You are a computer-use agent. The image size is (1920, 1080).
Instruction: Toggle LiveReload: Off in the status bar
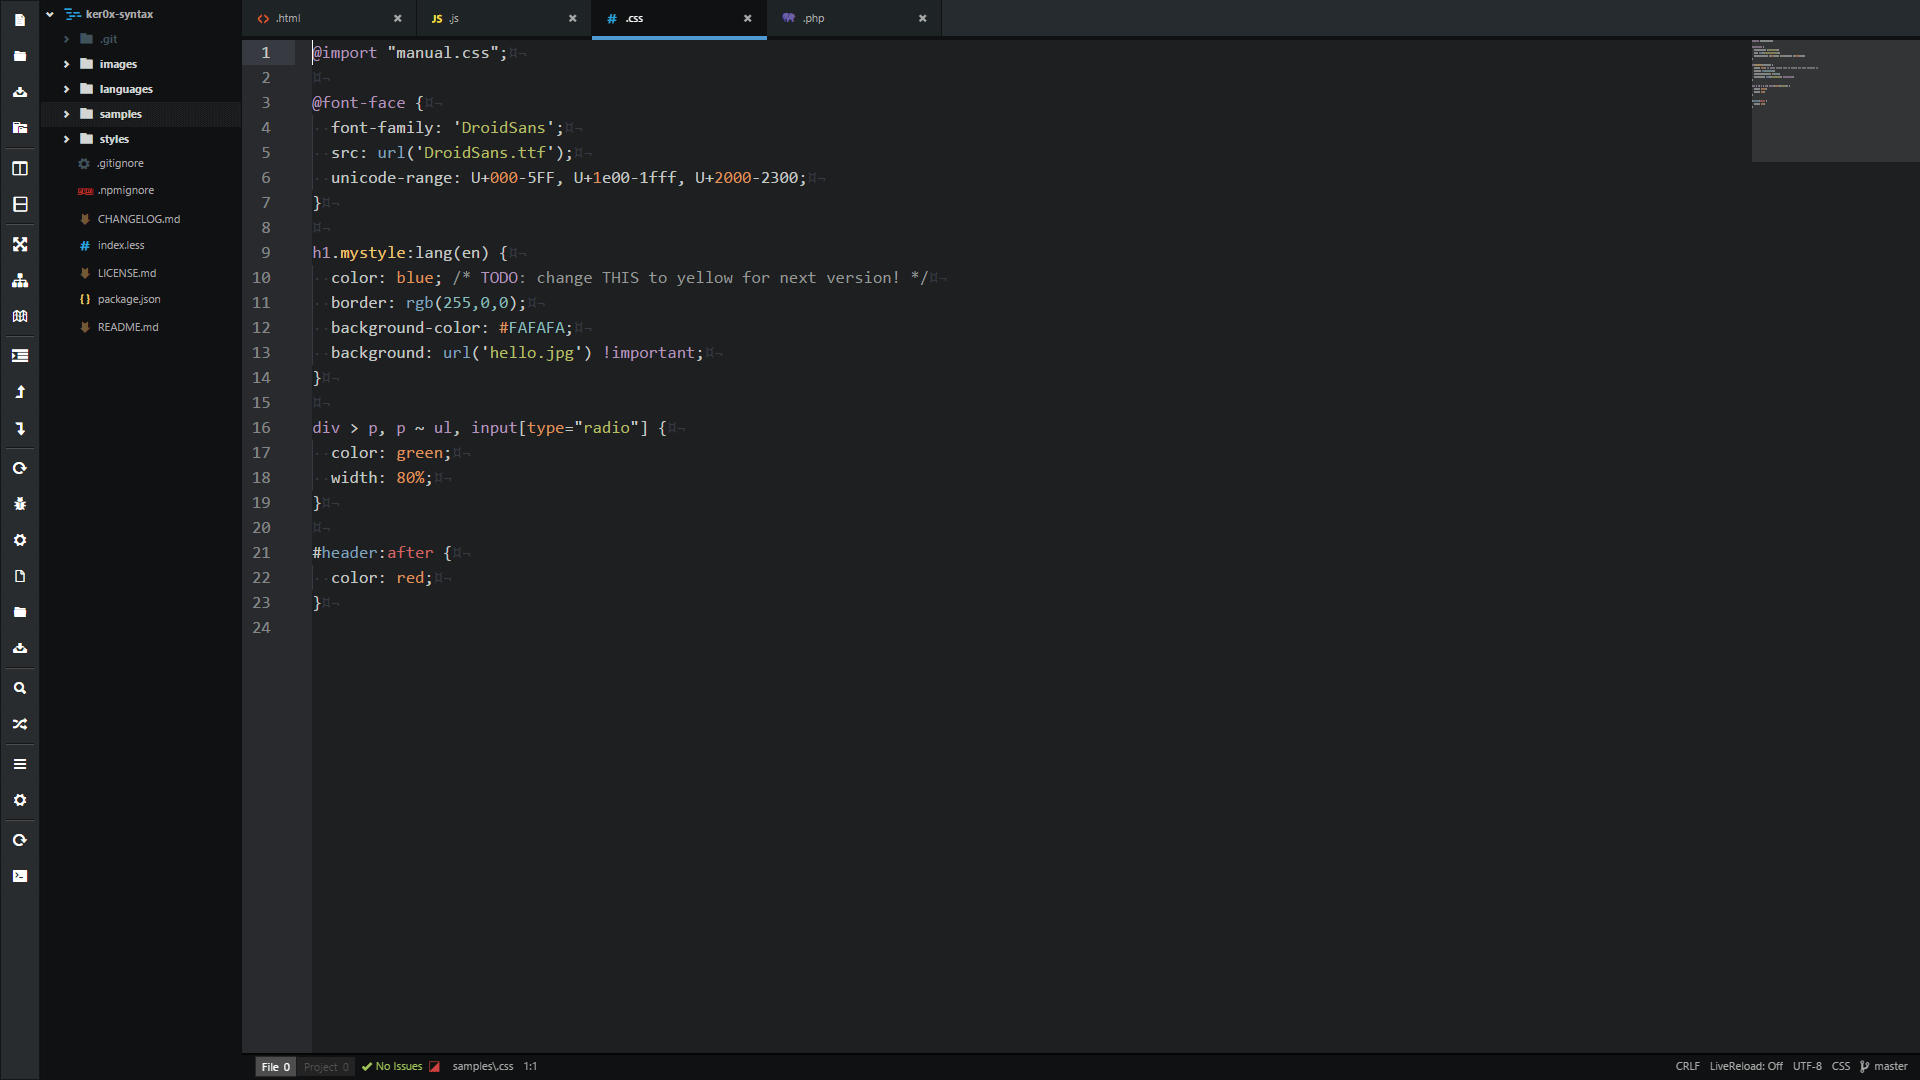(x=1746, y=1067)
